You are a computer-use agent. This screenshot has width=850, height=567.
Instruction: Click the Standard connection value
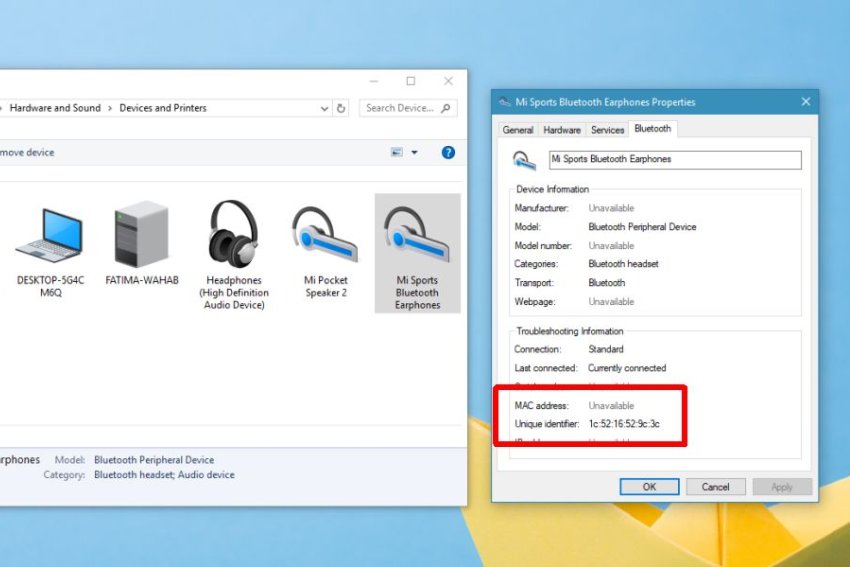[606, 349]
